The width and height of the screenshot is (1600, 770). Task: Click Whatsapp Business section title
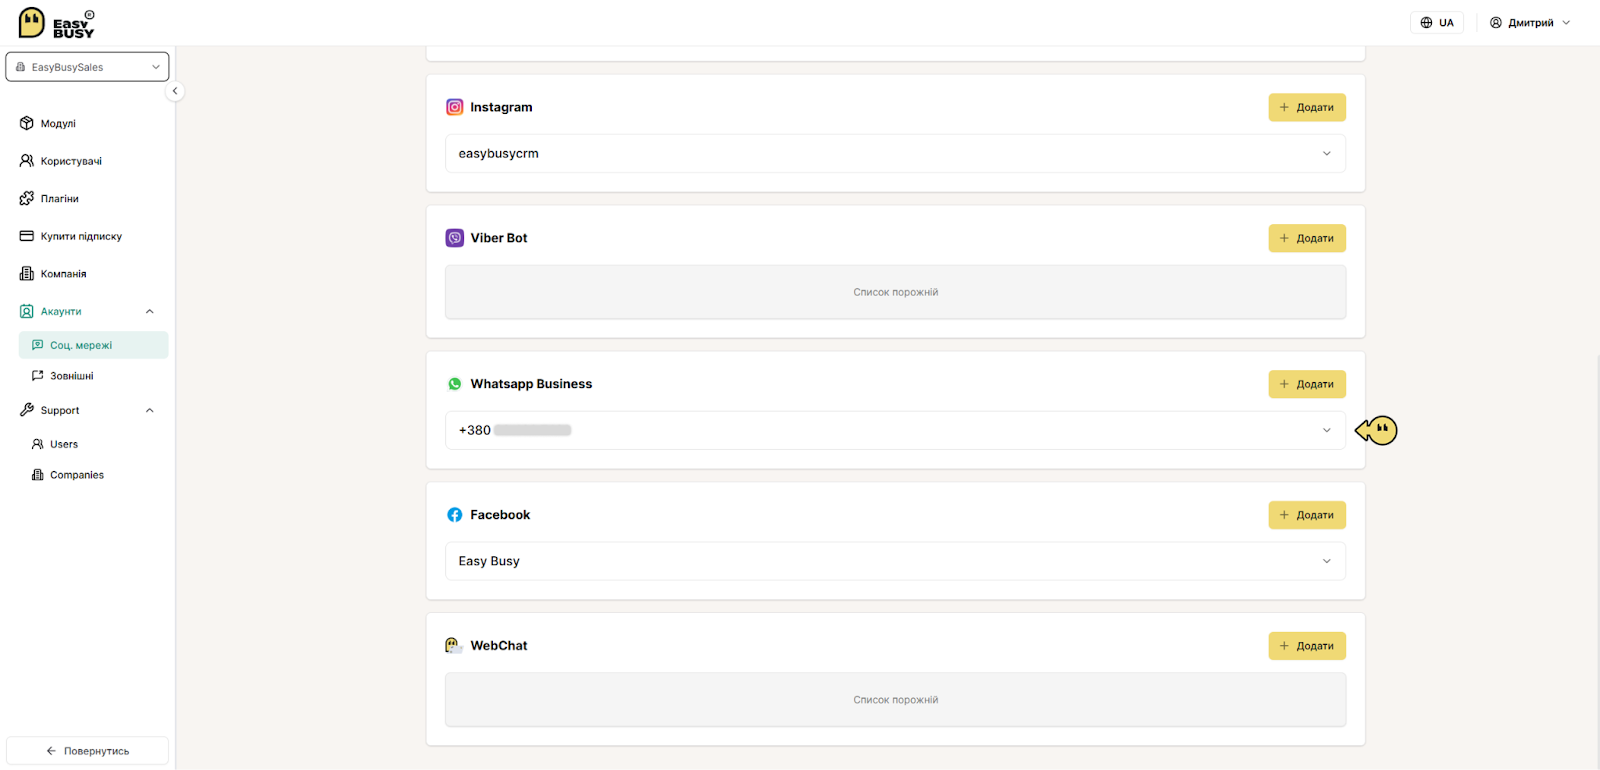[531, 384]
